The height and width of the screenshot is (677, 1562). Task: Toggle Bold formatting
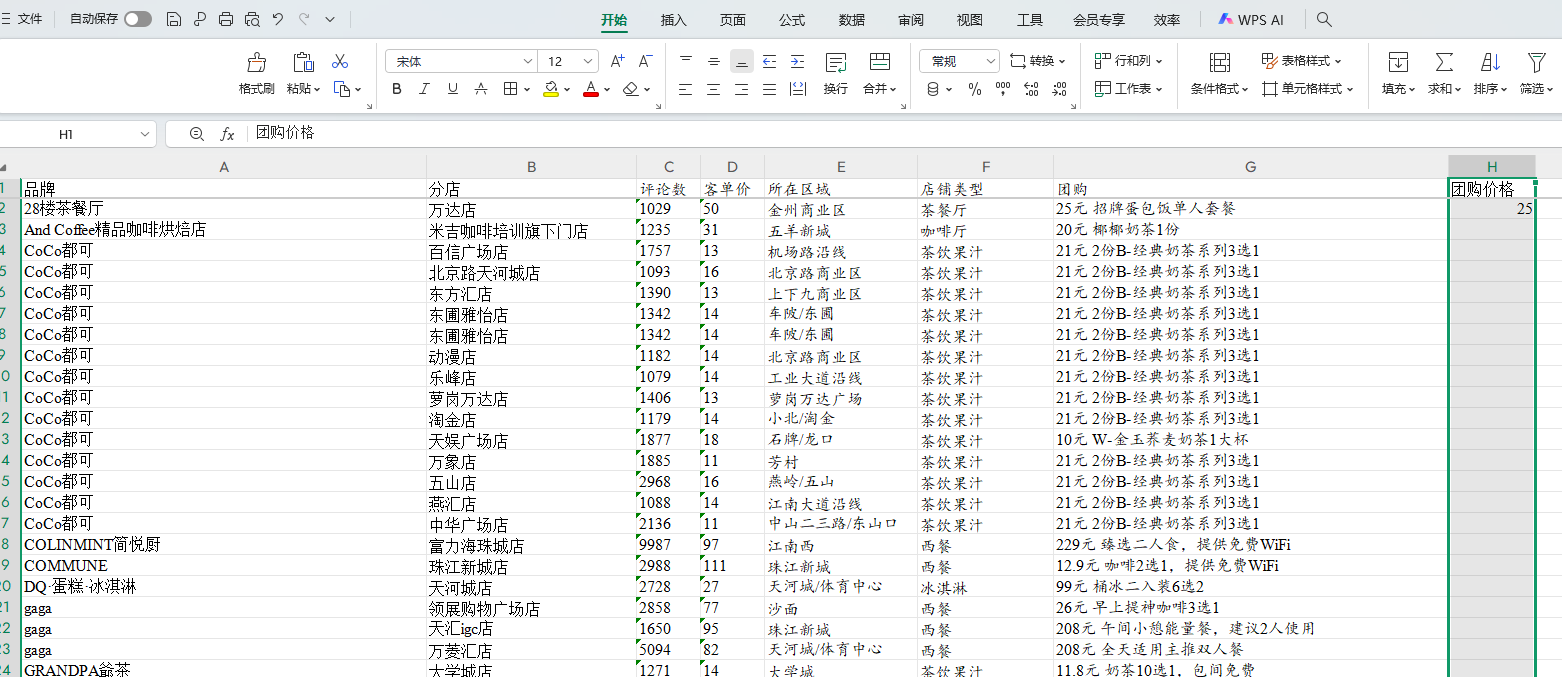click(x=397, y=89)
